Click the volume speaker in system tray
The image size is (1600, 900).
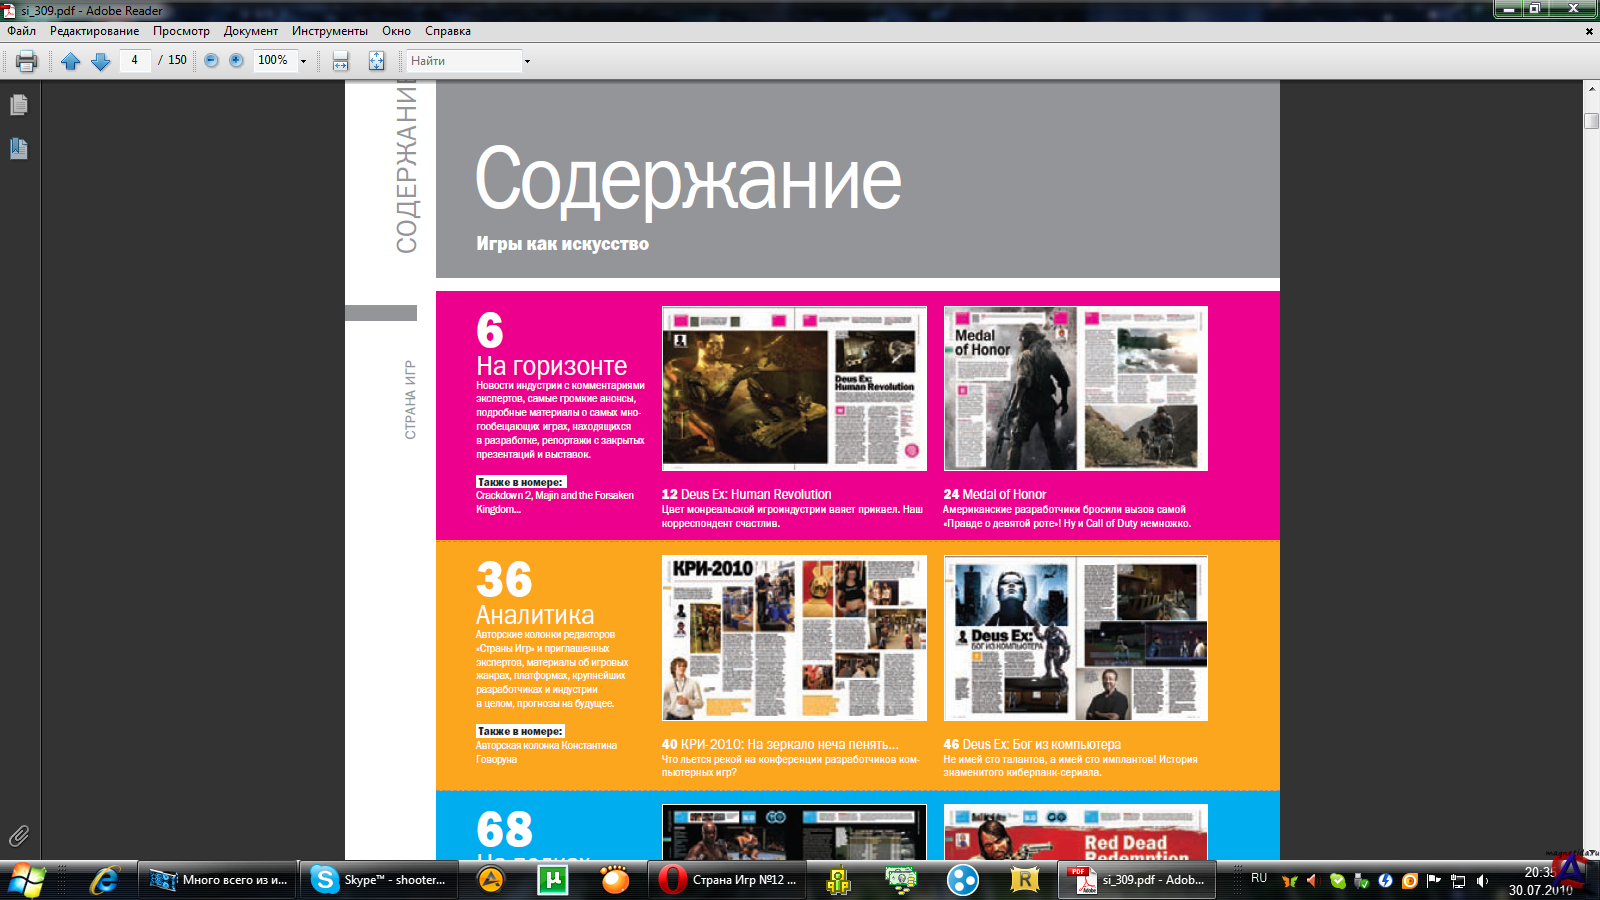[1482, 881]
